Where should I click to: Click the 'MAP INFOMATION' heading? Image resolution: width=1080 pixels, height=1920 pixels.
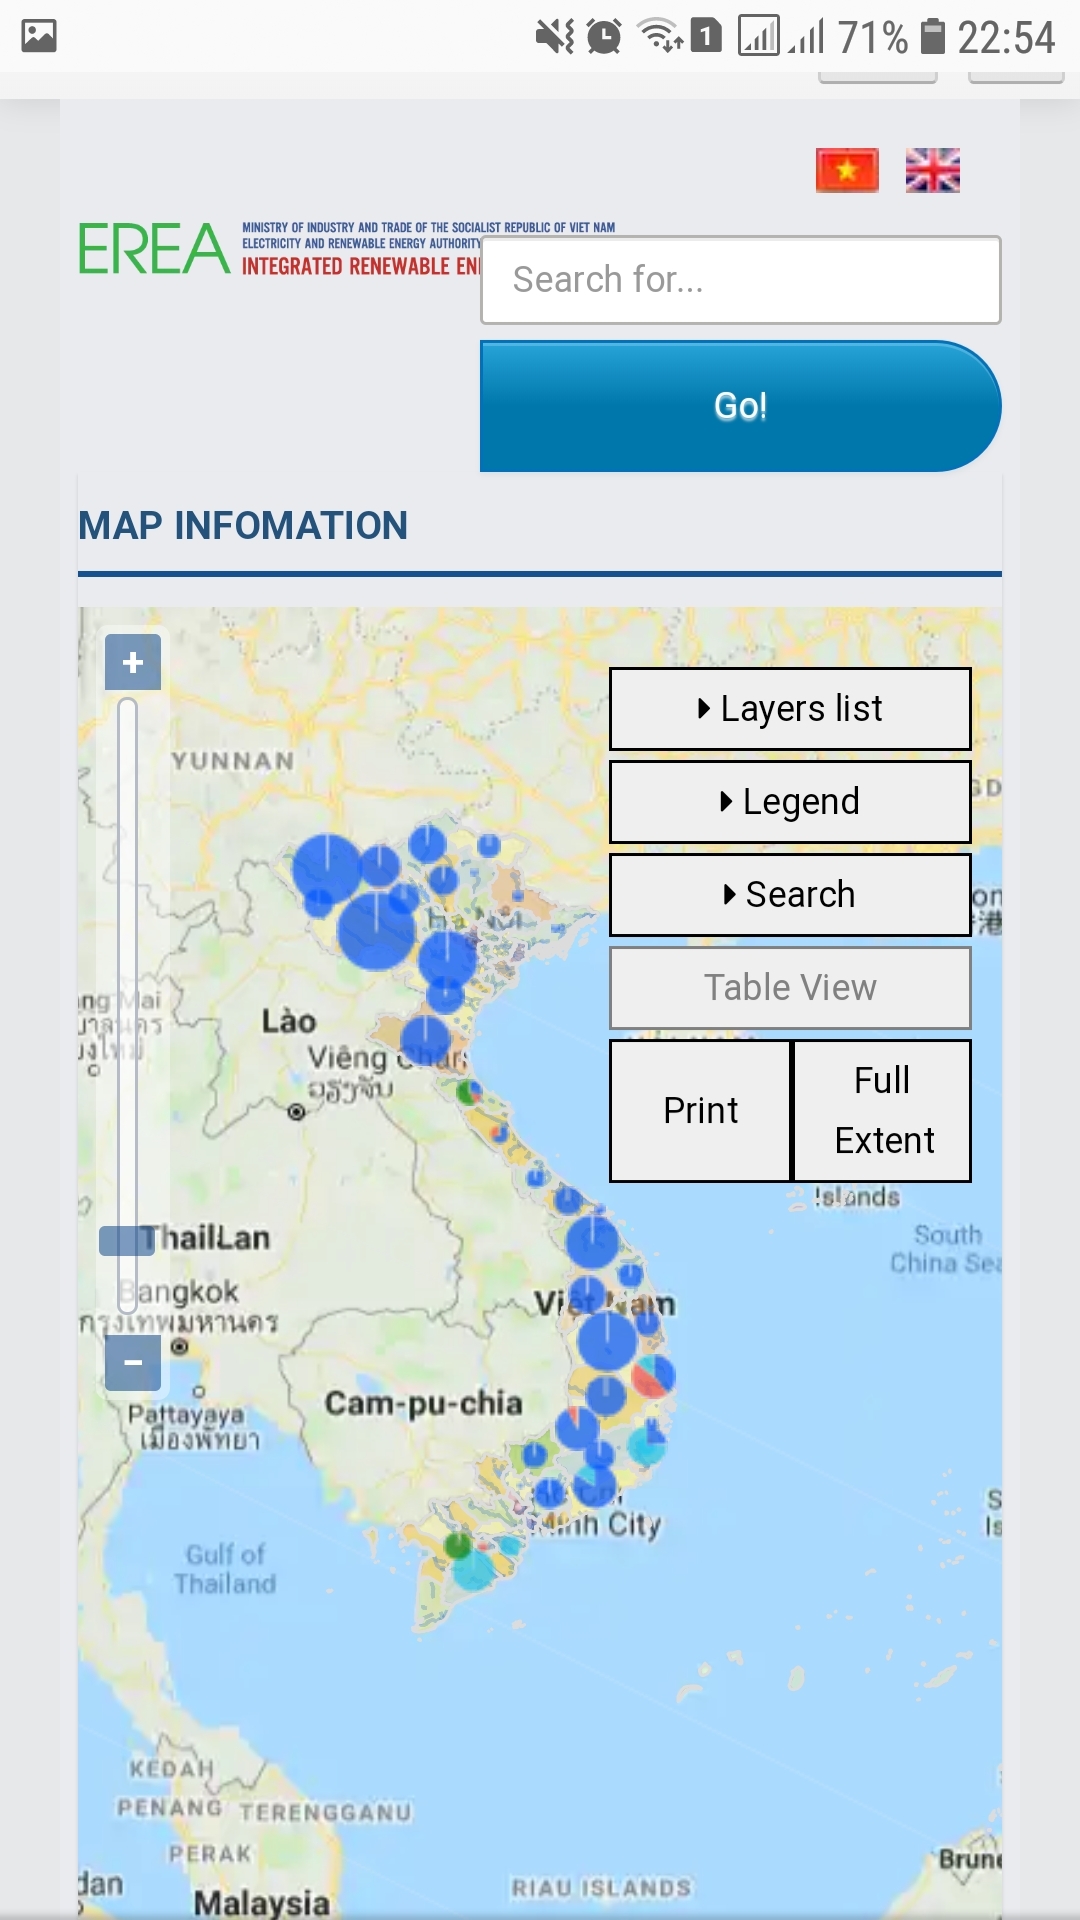pos(243,526)
